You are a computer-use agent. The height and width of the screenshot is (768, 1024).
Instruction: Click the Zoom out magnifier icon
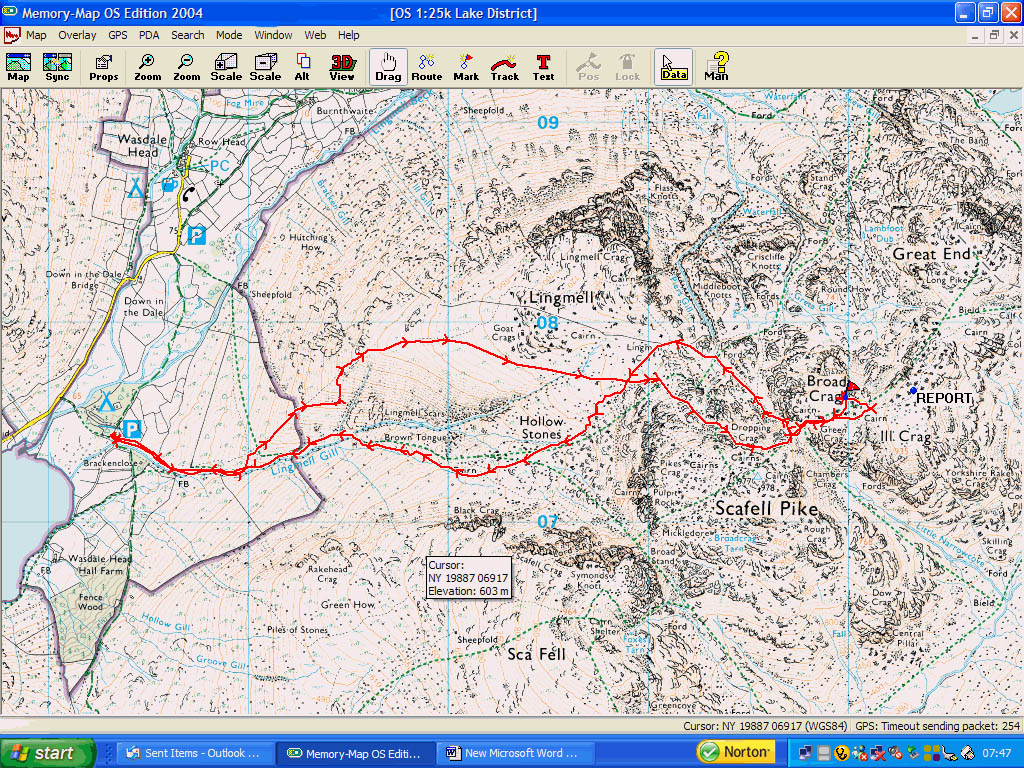(x=187, y=67)
